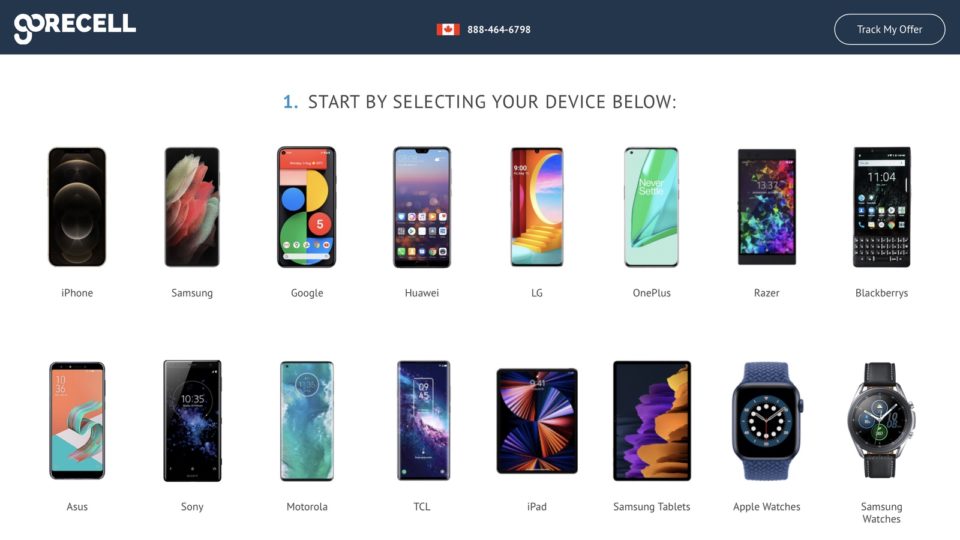Select the Asus phone image
This screenshot has height=540, width=960.
point(77,421)
